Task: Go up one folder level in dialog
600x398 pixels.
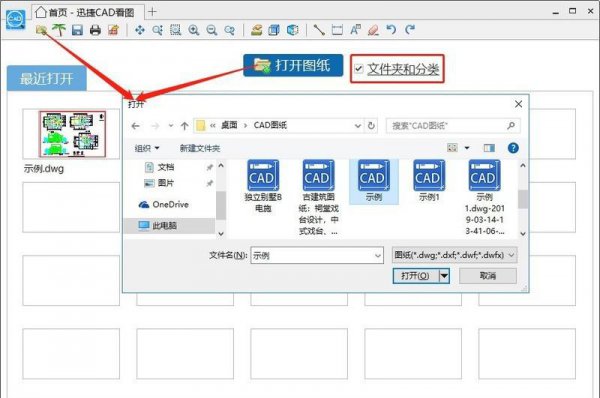Action: coord(184,126)
